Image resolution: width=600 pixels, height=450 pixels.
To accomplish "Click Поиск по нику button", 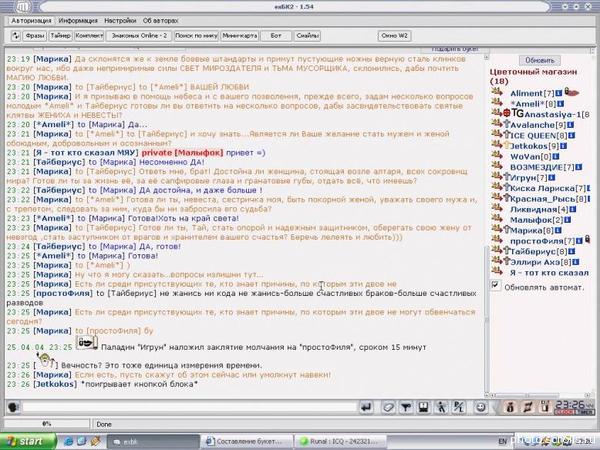I will coord(196,36).
